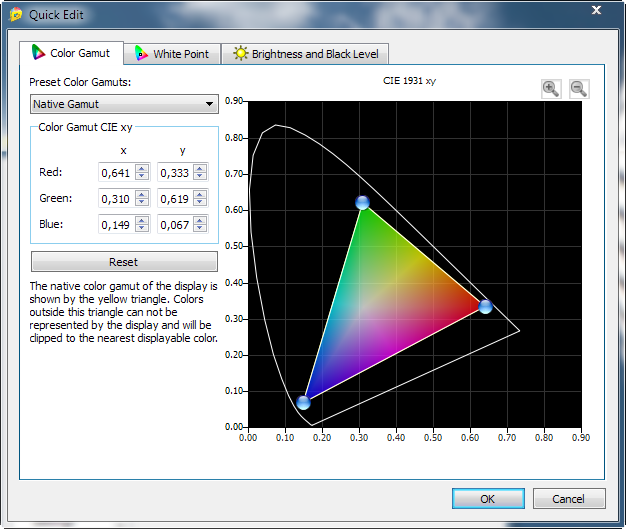This screenshot has height=529, width=626.
Task: Click the Quick Edit title bar icon
Action: (14, 12)
